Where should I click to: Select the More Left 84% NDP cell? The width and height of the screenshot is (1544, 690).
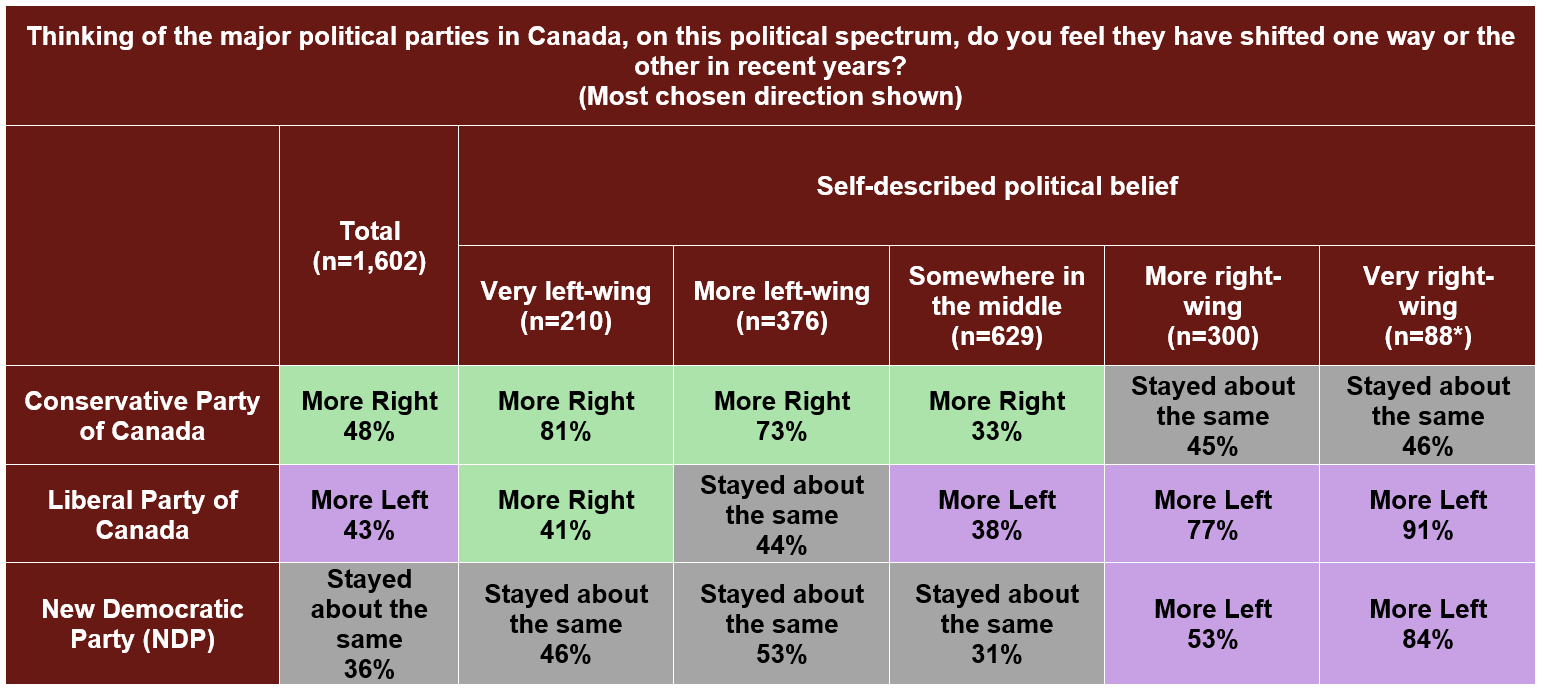click(1427, 623)
